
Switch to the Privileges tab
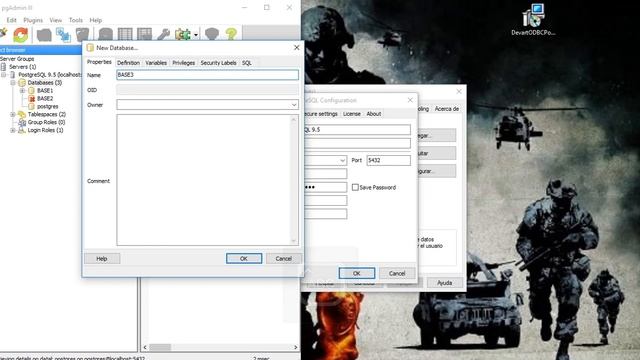pos(183,63)
